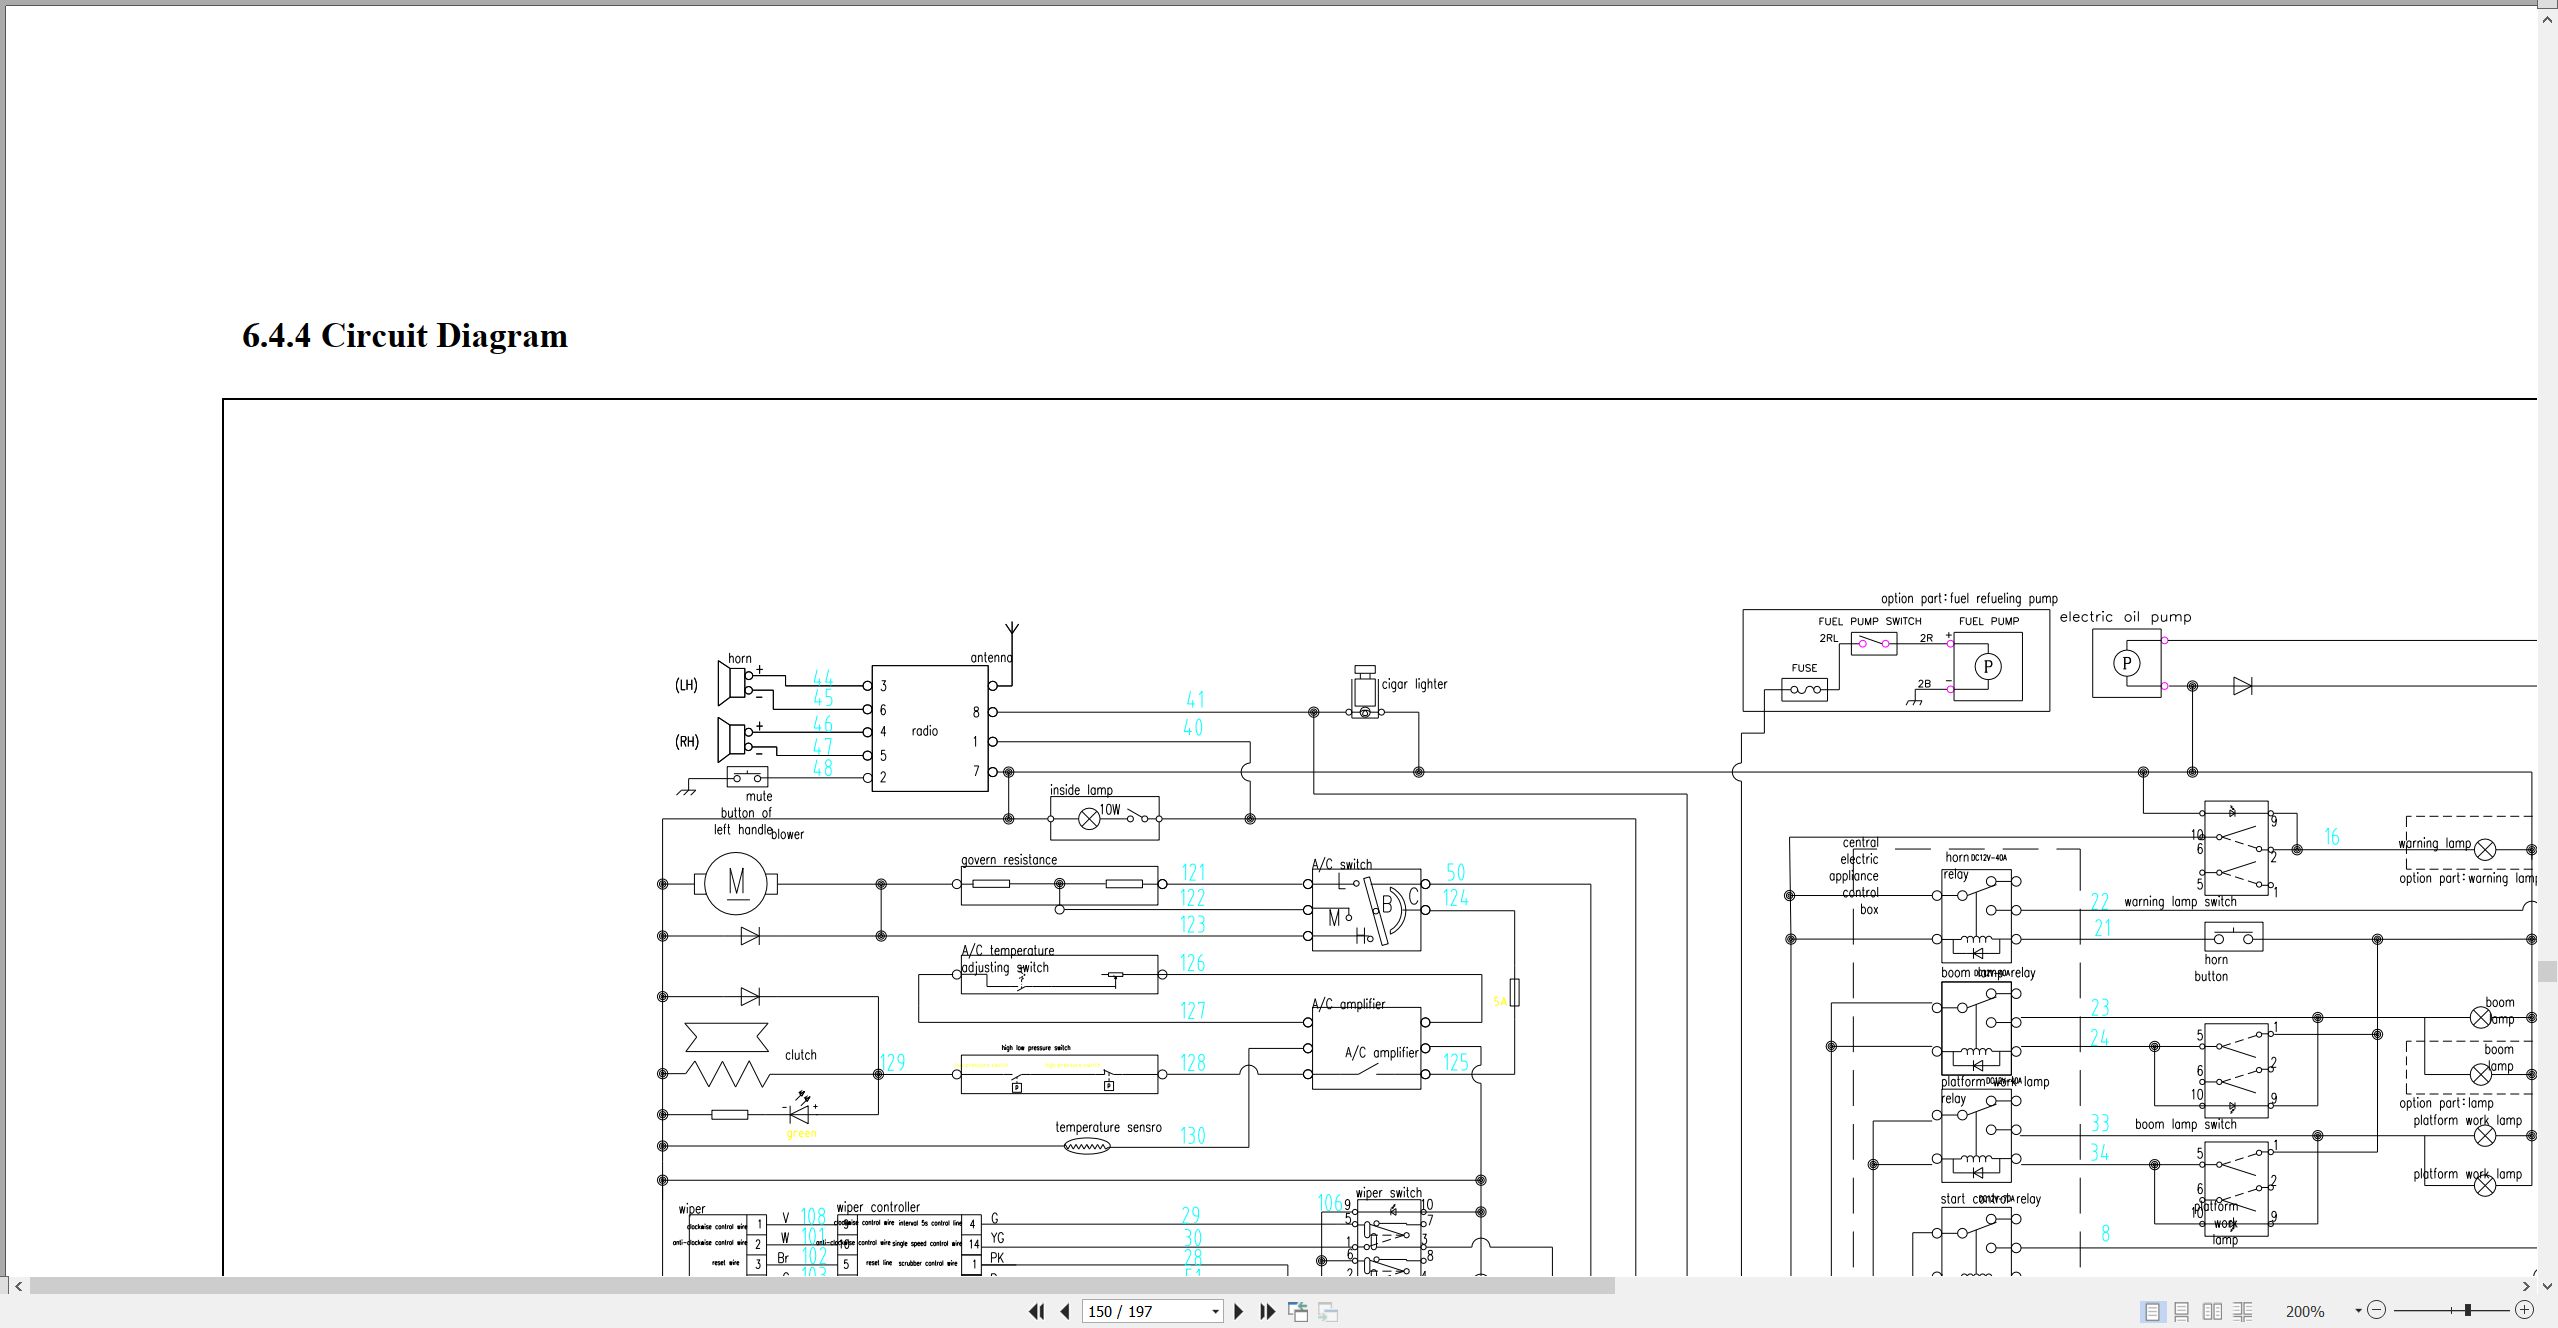Click the wire number 129
The height and width of the screenshot is (1328, 2558).
(892, 1062)
